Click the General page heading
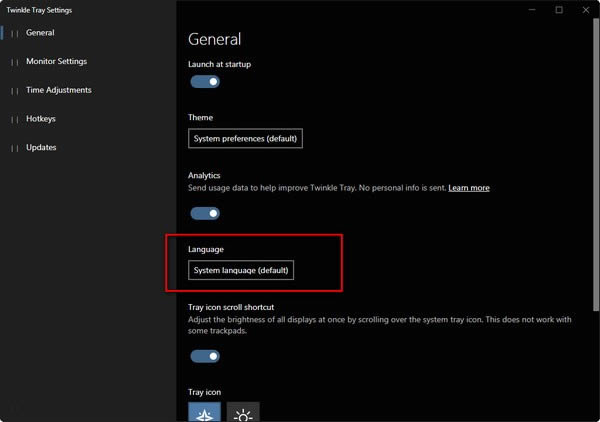Image resolution: width=600 pixels, height=422 pixels. (215, 40)
